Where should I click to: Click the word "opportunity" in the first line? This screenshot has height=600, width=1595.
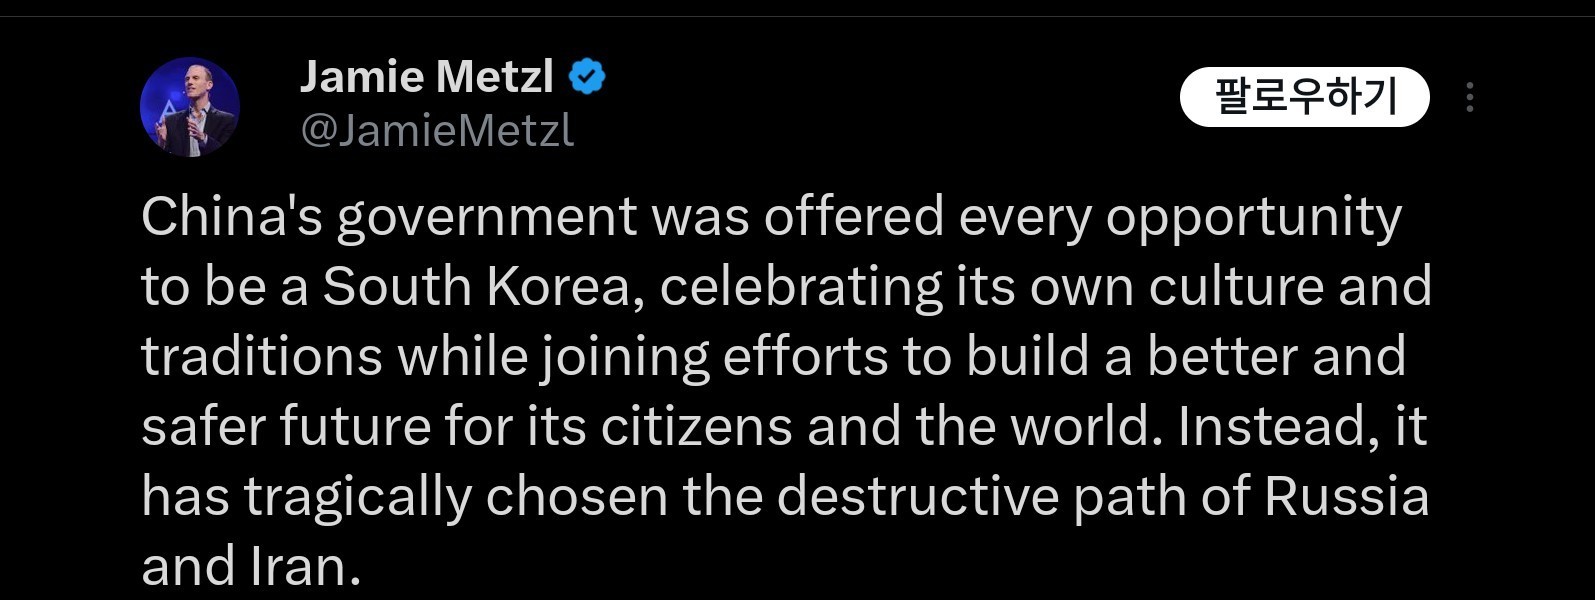pyautogui.click(x=1253, y=217)
